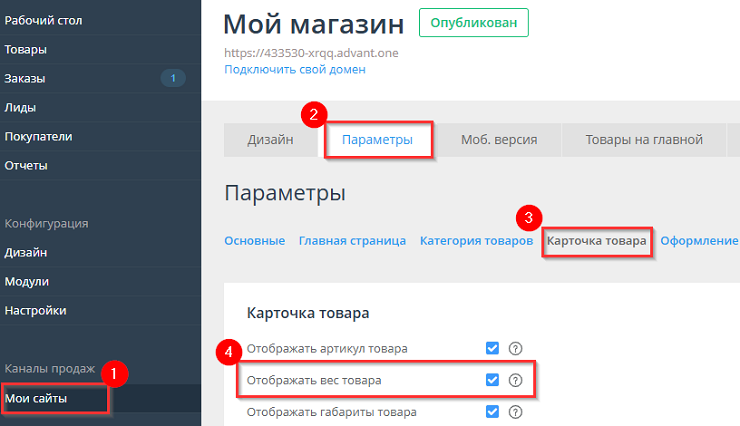Open 'Основные' settings section
Screen dimensions: 740x426
254,241
